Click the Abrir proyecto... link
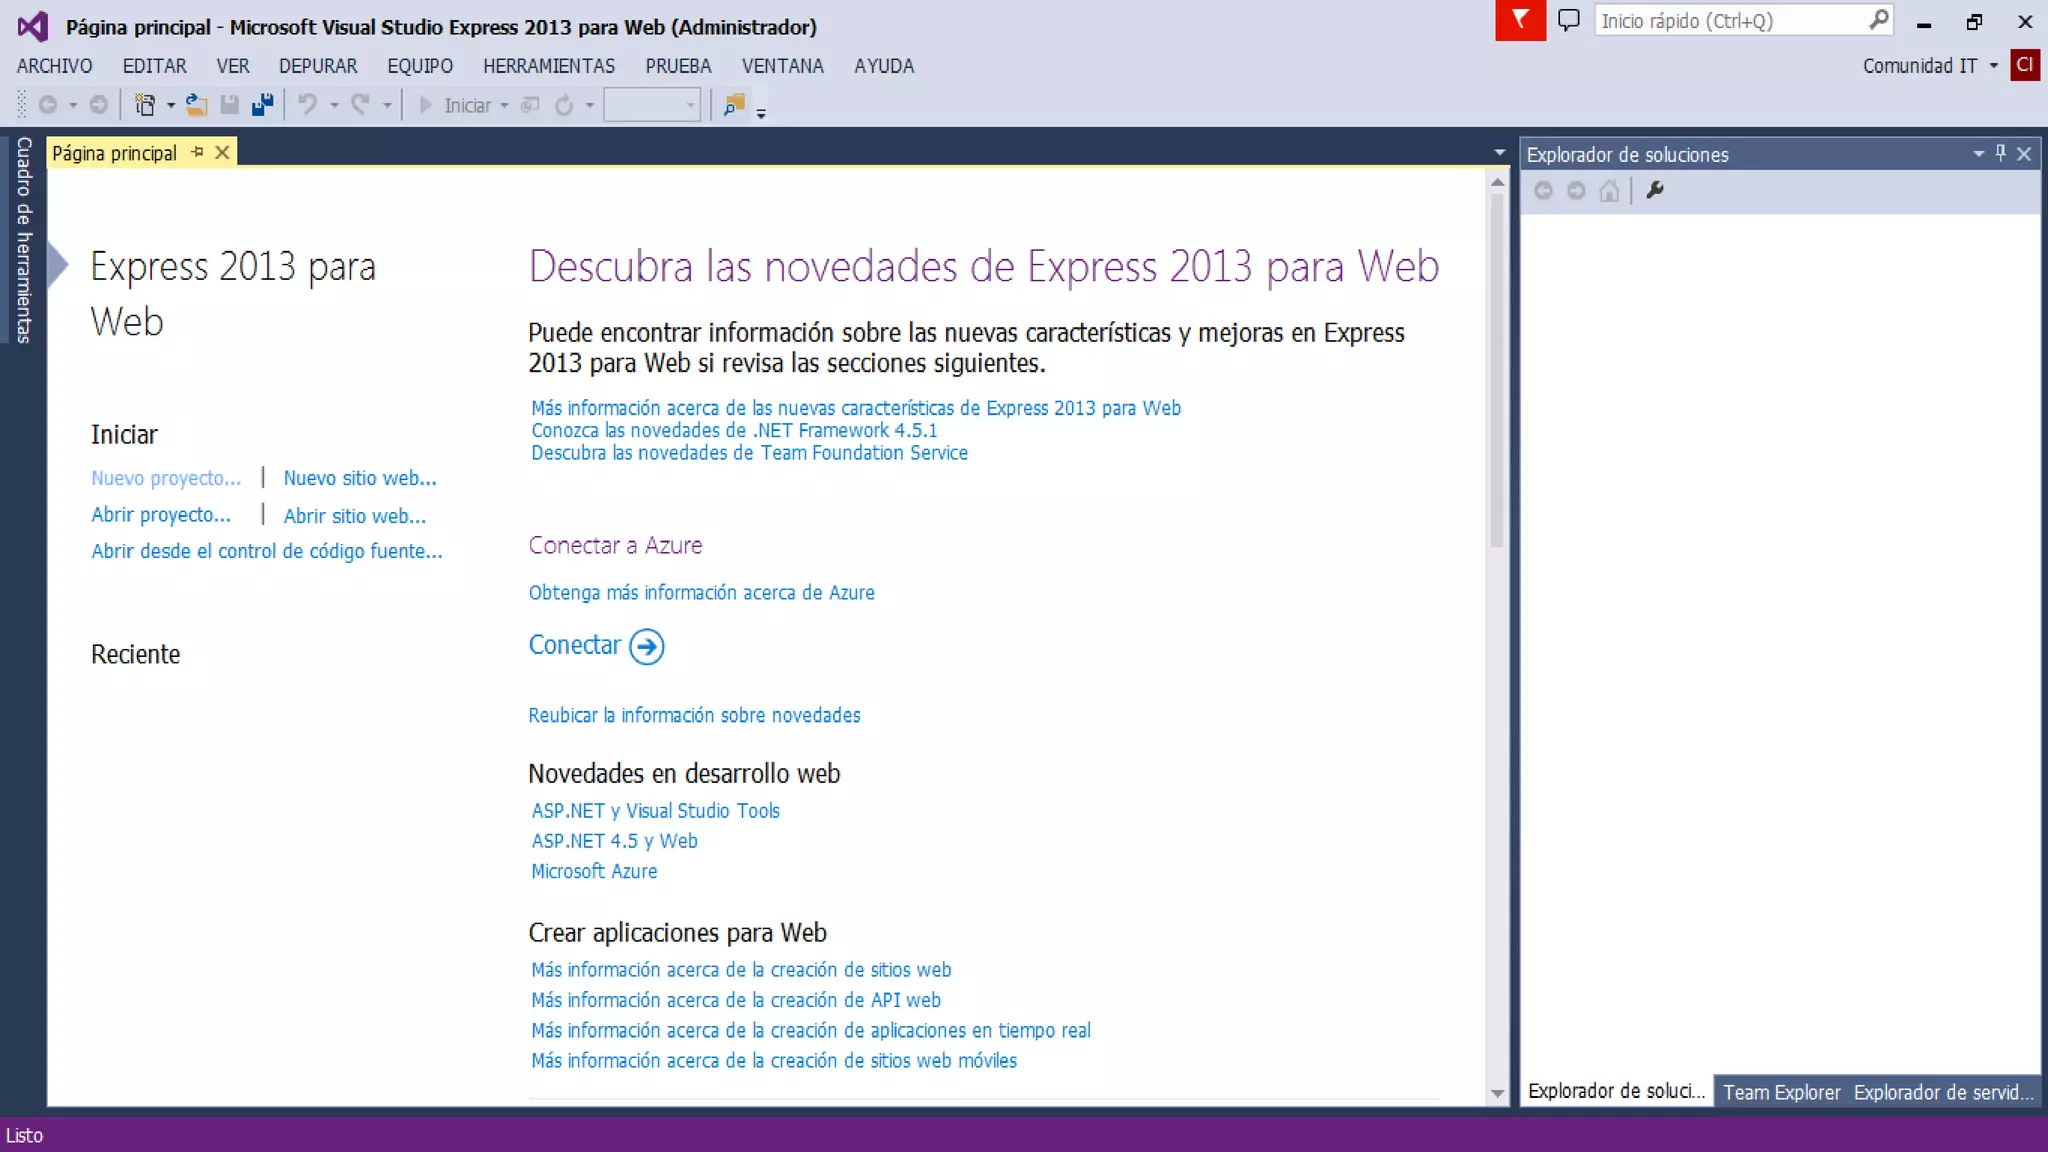The height and width of the screenshot is (1152, 2048). coord(161,514)
